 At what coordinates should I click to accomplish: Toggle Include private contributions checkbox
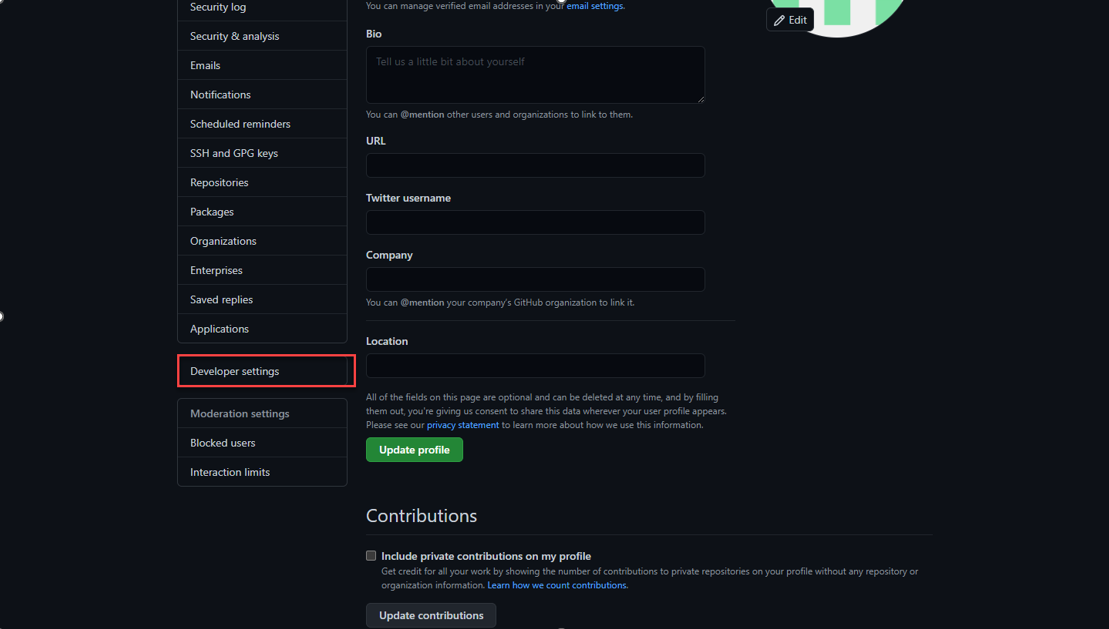[371, 556]
